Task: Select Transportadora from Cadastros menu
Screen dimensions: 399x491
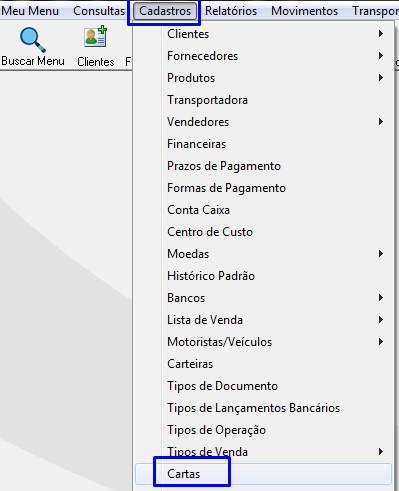Action: (x=263, y=100)
